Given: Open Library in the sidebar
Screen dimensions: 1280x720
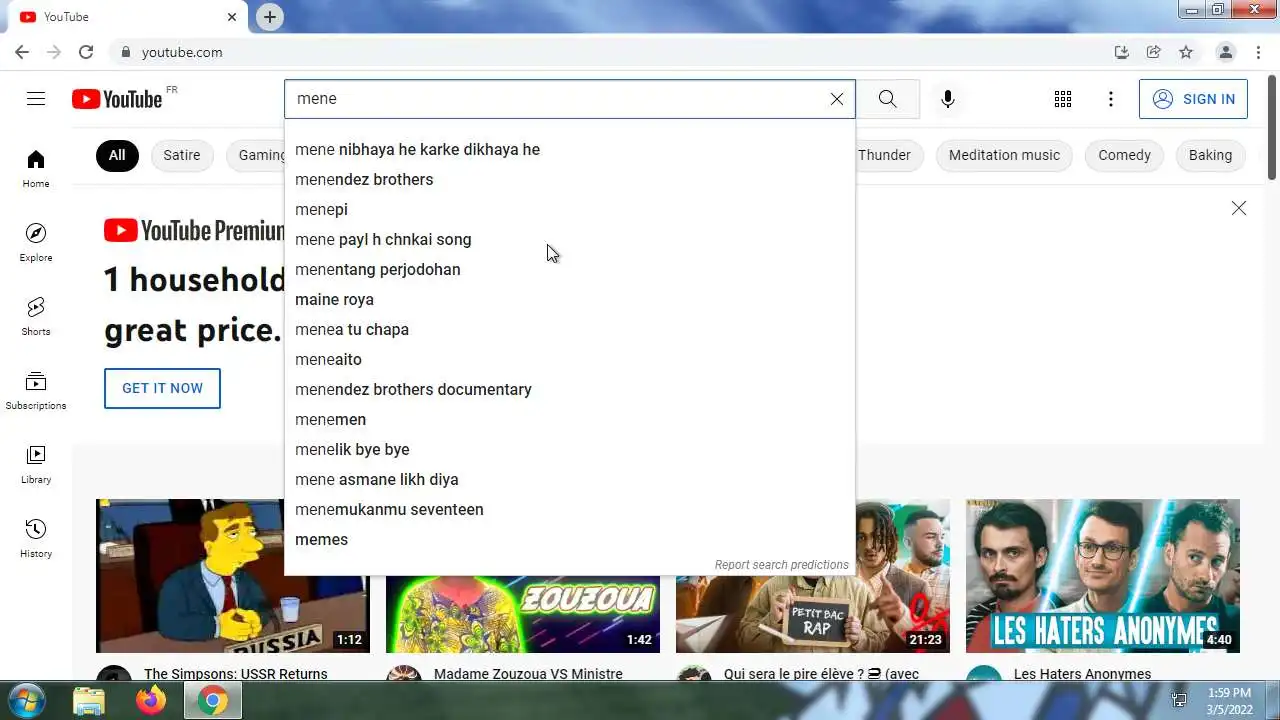Looking at the screenshot, I should click(36, 465).
